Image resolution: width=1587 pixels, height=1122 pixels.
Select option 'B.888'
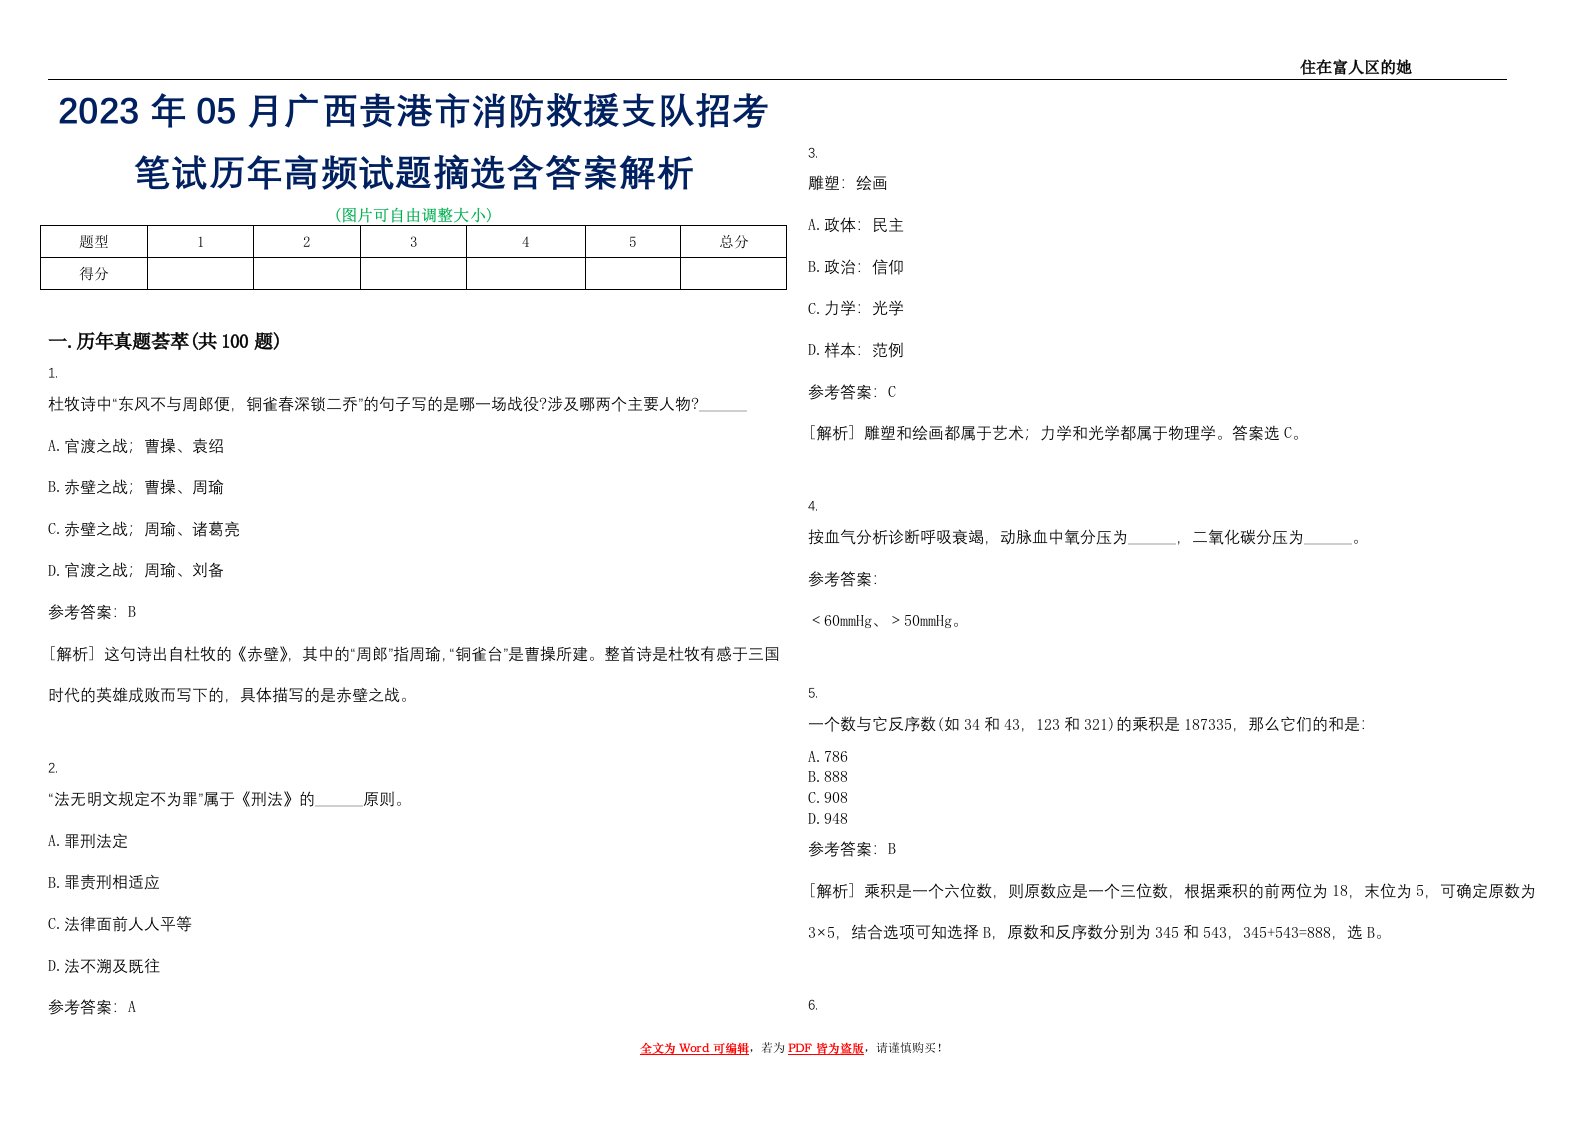click(828, 777)
